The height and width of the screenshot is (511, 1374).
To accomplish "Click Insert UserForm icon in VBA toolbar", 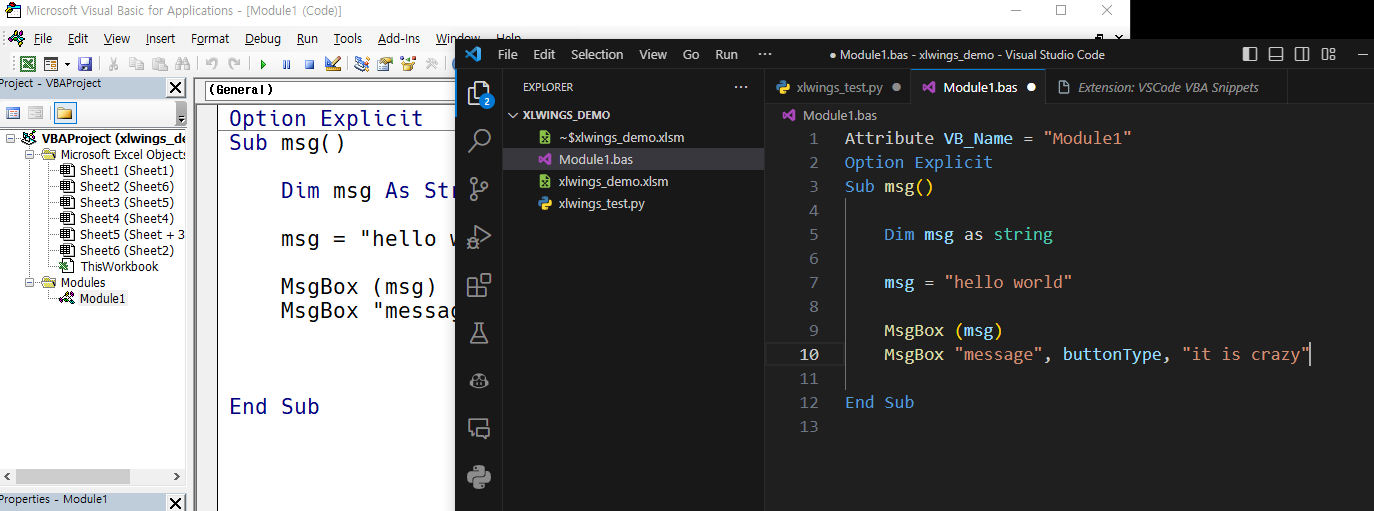I will (50, 64).
